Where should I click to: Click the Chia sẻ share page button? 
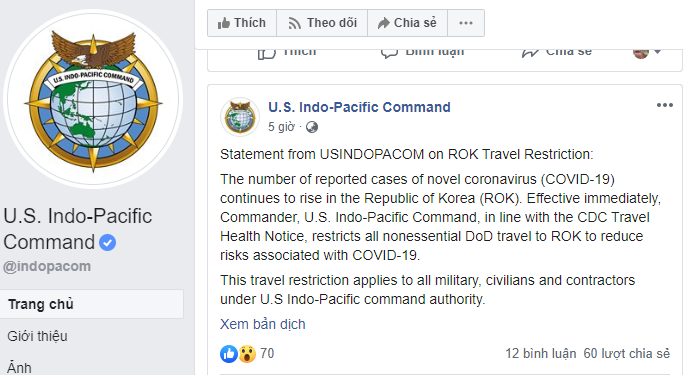click(407, 23)
